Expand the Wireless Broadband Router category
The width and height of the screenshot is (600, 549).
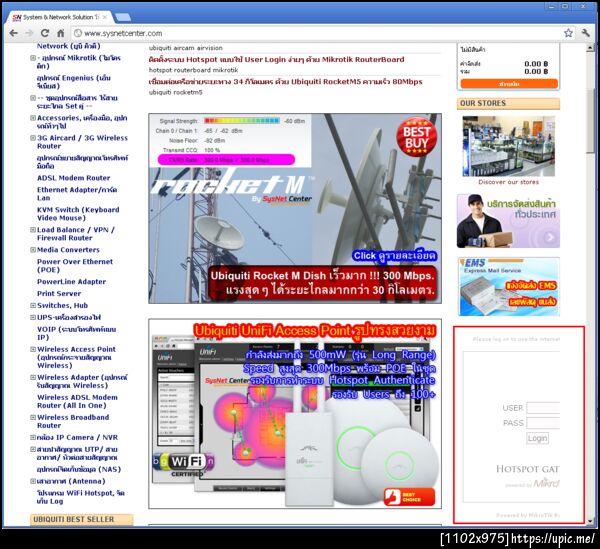(x=33, y=417)
